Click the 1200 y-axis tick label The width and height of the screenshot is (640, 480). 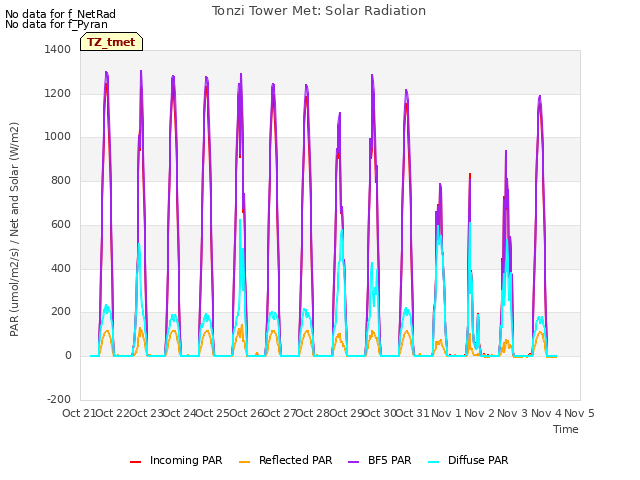(58, 93)
